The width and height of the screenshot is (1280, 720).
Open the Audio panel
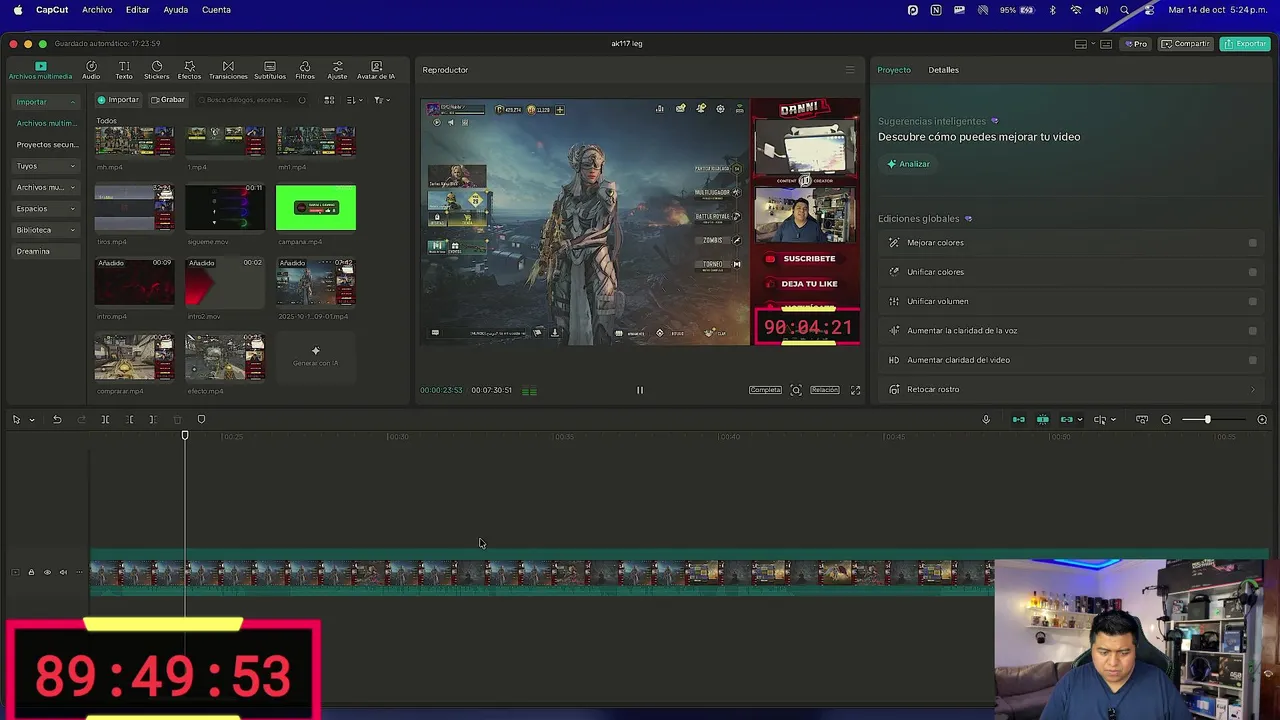tap(91, 70)
